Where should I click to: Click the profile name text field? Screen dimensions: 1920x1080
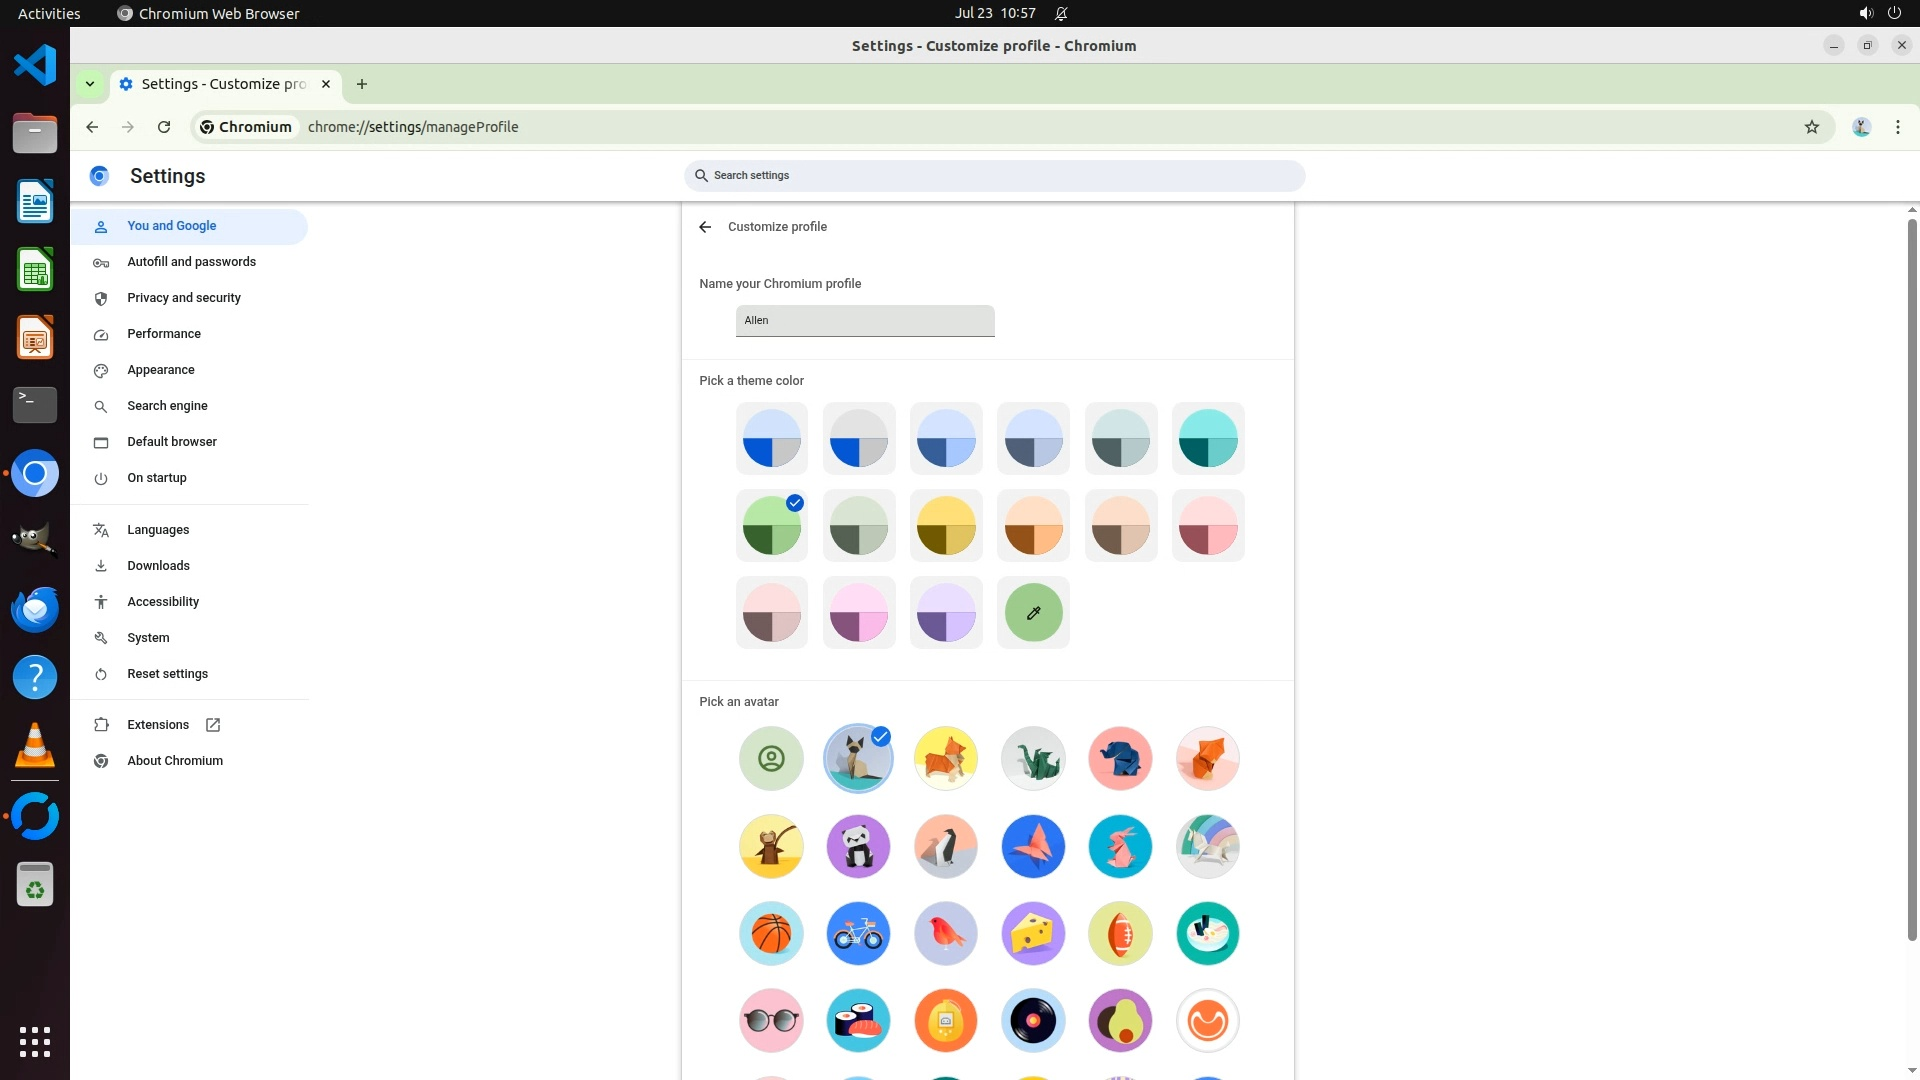point(865,321)
